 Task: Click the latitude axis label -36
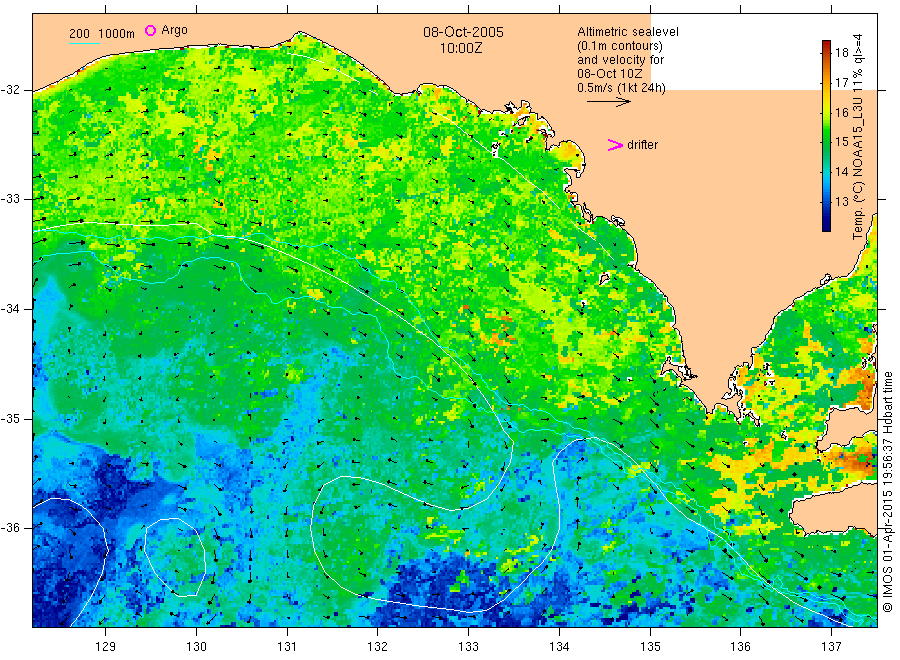(10, 527)
